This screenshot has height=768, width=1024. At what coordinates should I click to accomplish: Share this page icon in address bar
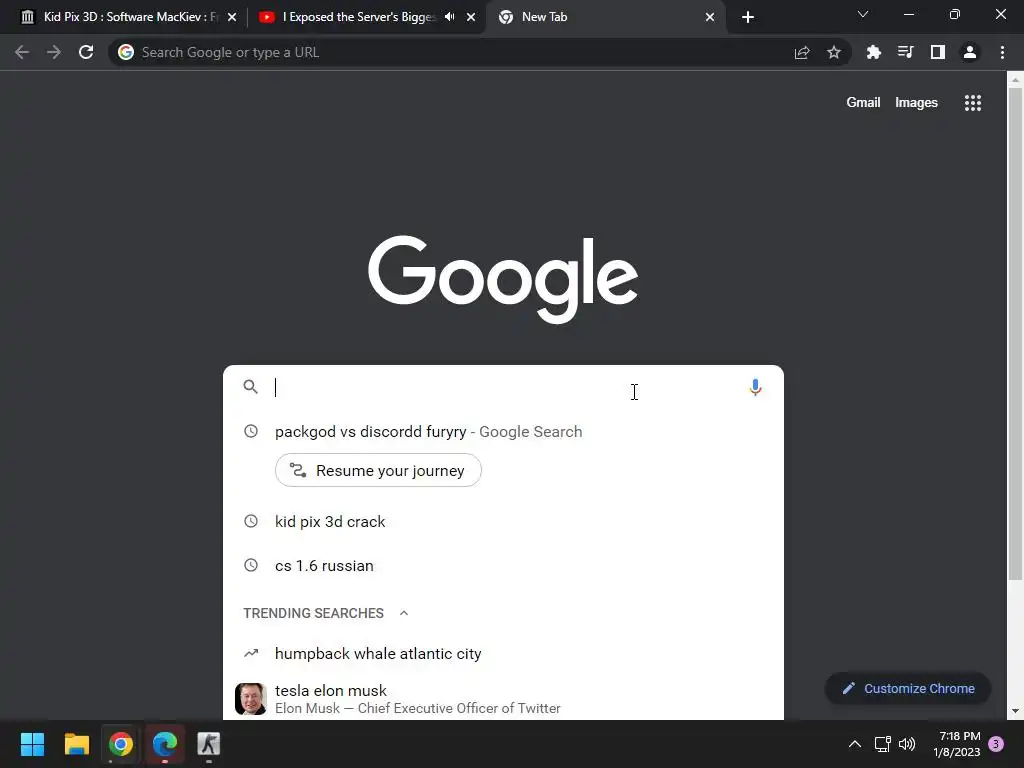[802, 52]
